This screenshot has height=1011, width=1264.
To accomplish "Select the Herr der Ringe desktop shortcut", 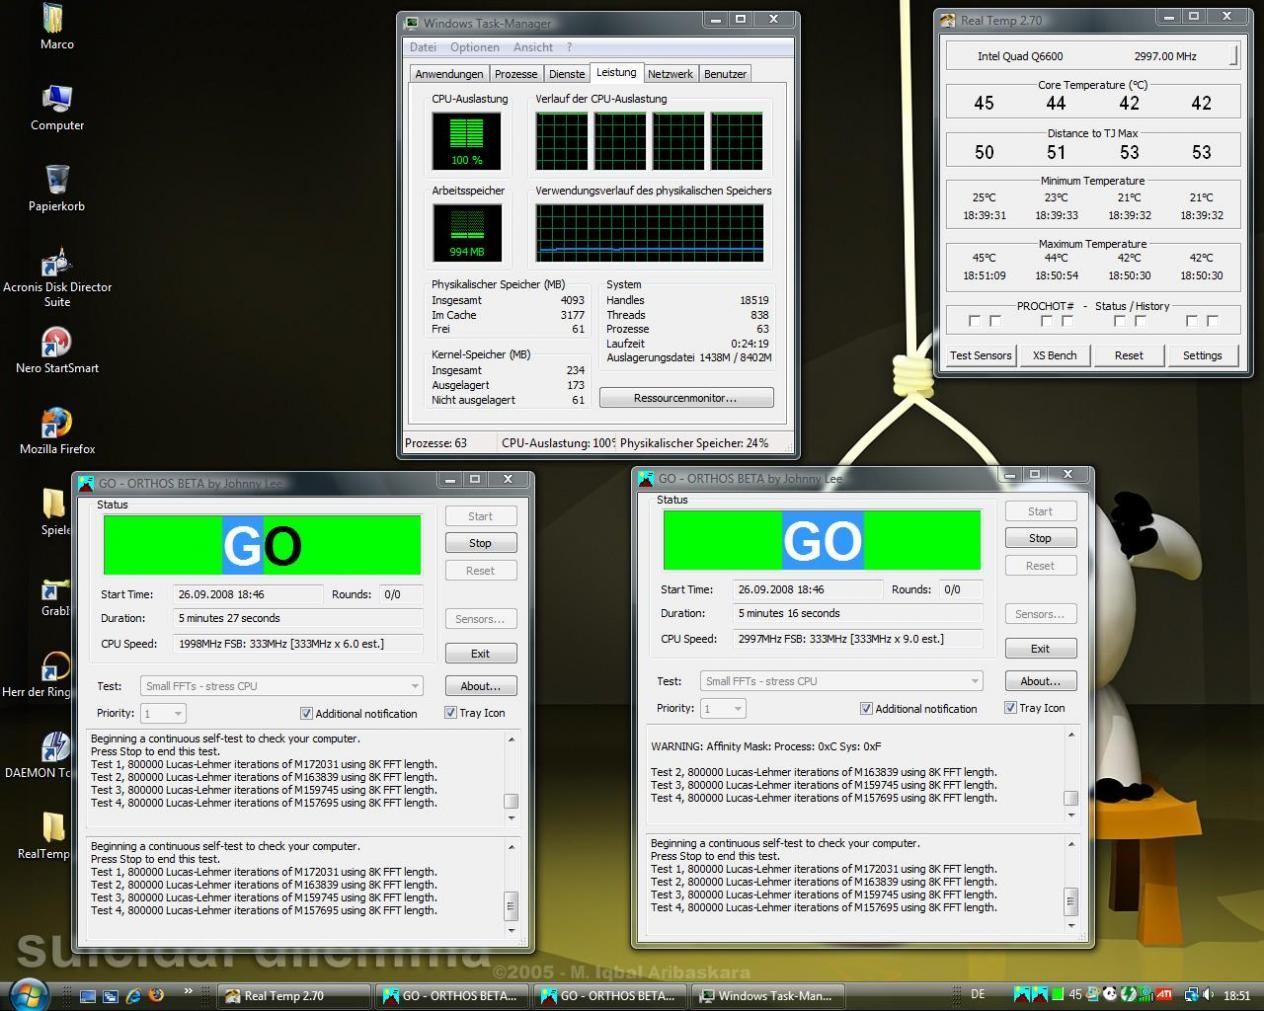I will point(38,674).
